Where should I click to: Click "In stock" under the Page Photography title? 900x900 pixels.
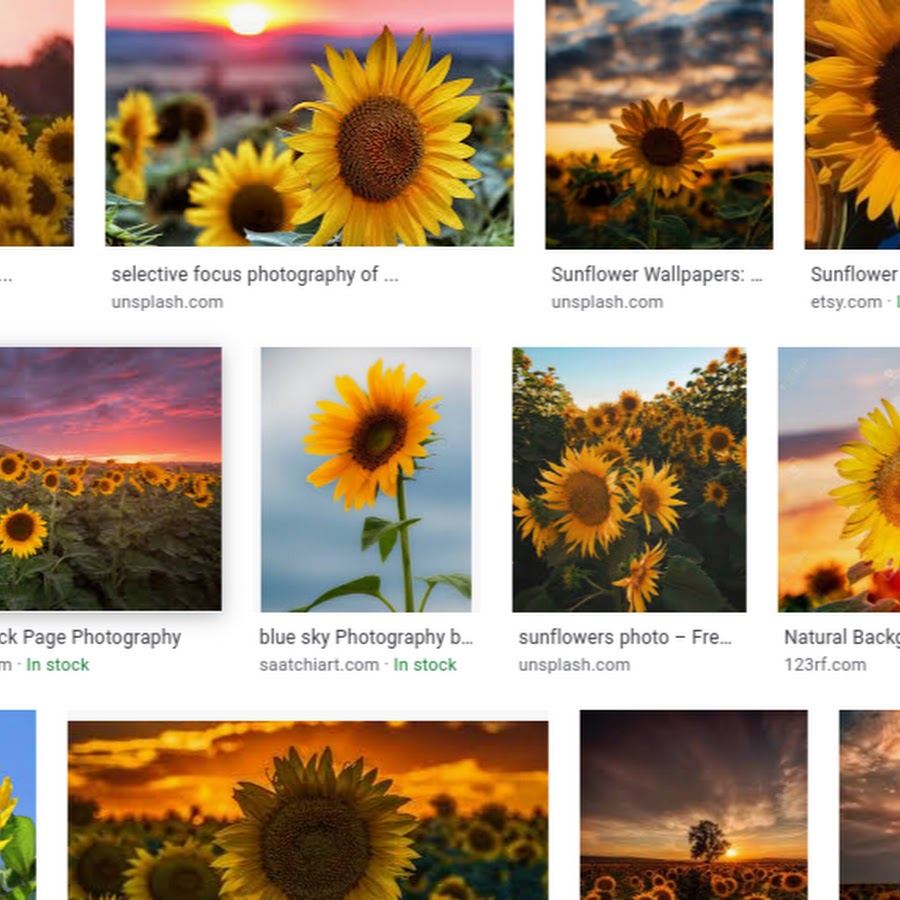(x=57, y=665)
